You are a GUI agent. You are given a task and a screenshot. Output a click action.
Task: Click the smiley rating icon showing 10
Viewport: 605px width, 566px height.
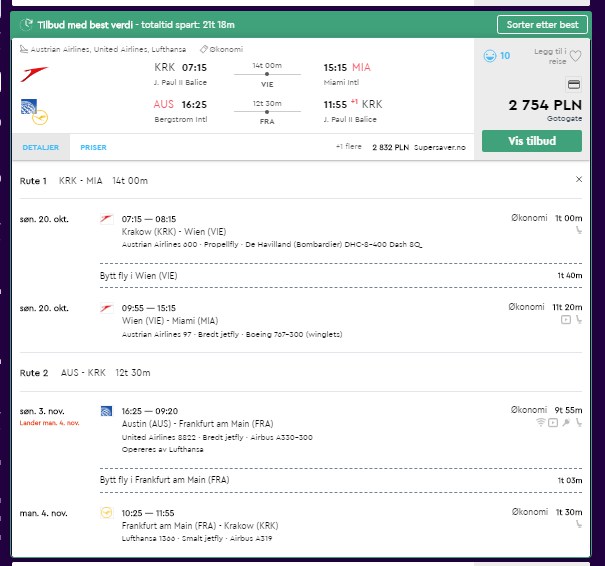tap(490, 56)
